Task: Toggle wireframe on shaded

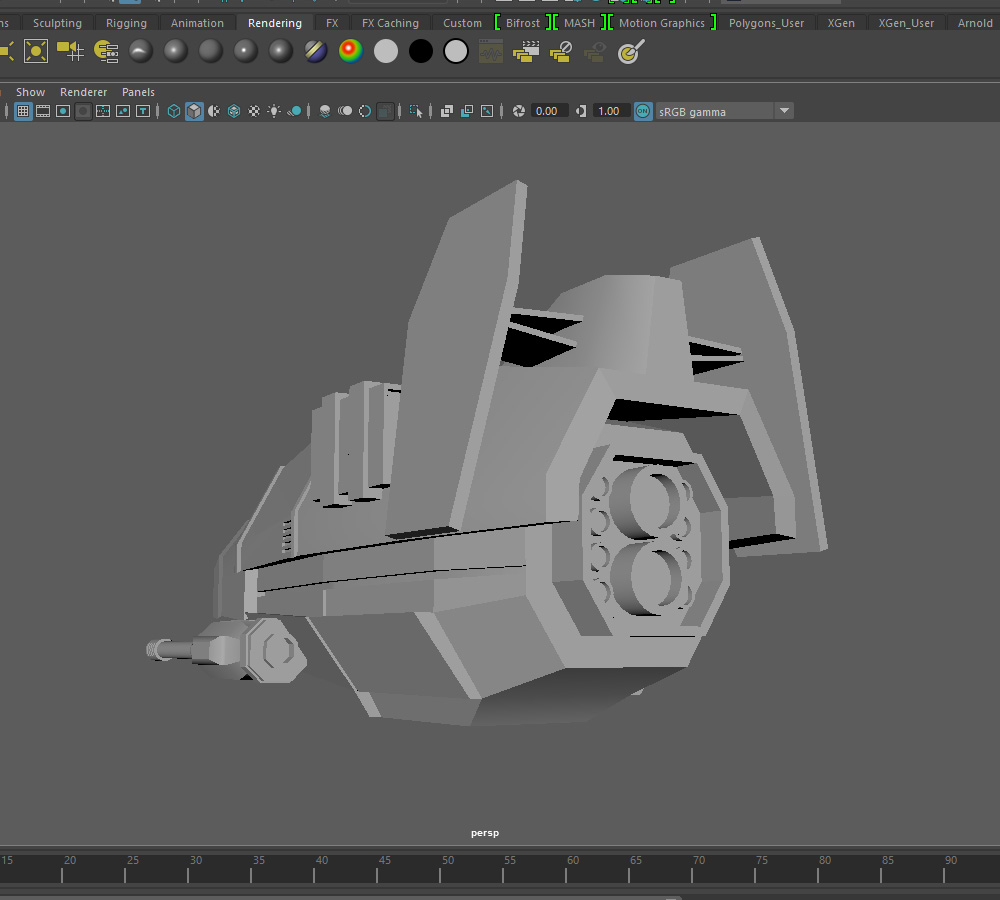Action: click(234, 112)
